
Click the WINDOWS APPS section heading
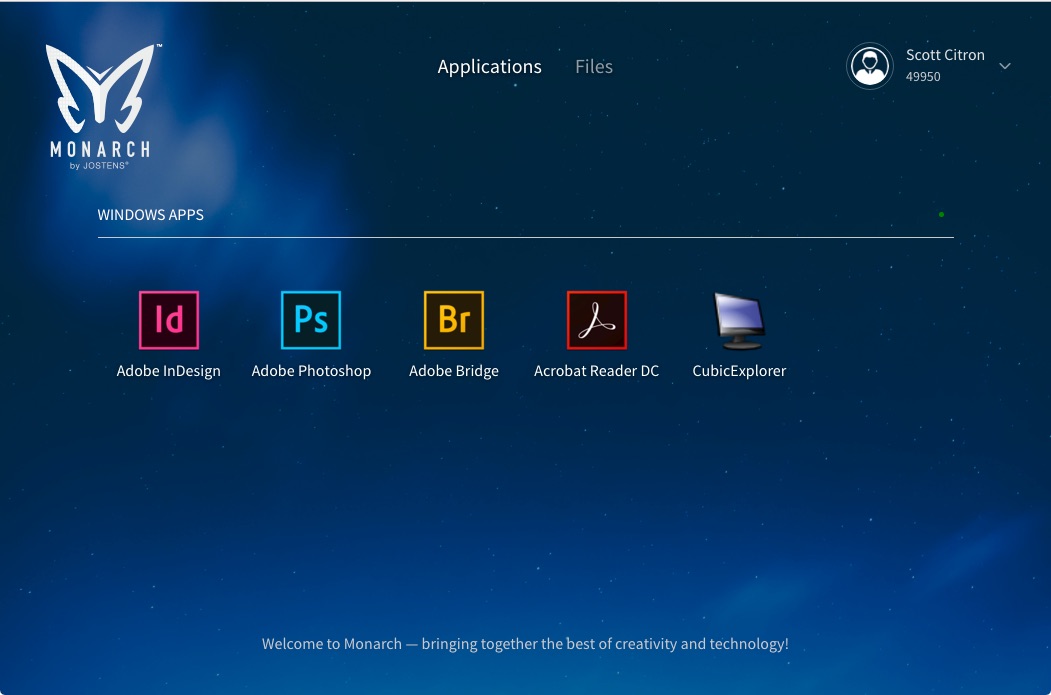tap(151, 214)
